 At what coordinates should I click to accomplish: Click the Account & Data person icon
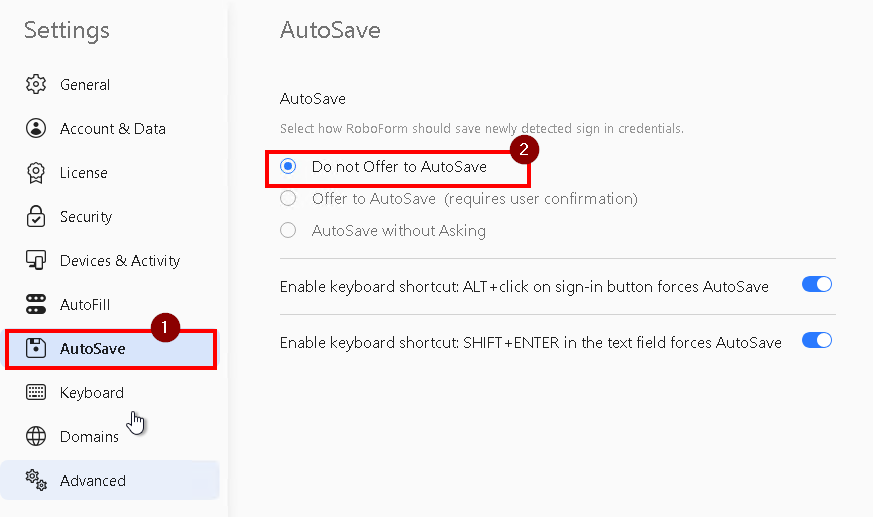[x=36, y=128]
